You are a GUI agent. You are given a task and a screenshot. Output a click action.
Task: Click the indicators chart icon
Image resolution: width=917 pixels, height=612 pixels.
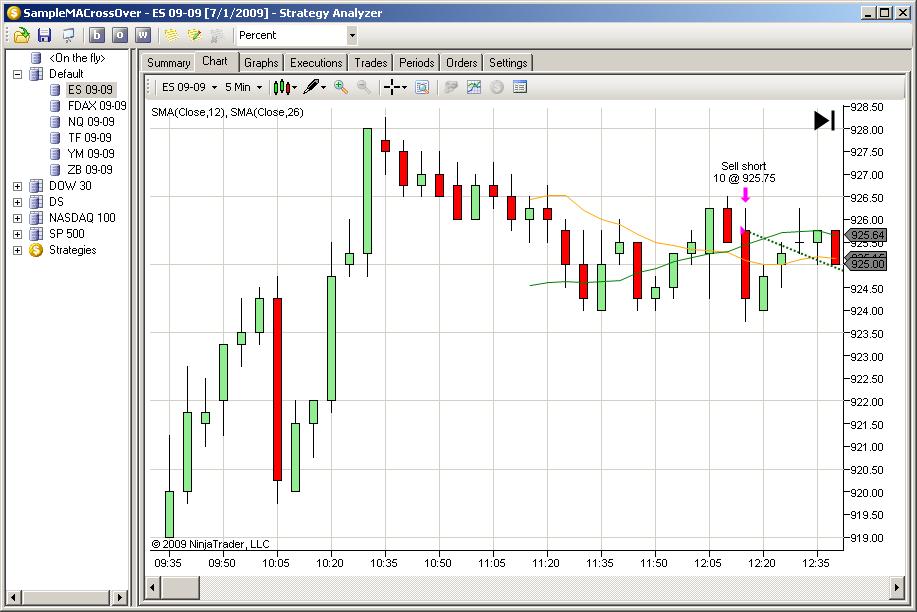(x=474, y=87)
